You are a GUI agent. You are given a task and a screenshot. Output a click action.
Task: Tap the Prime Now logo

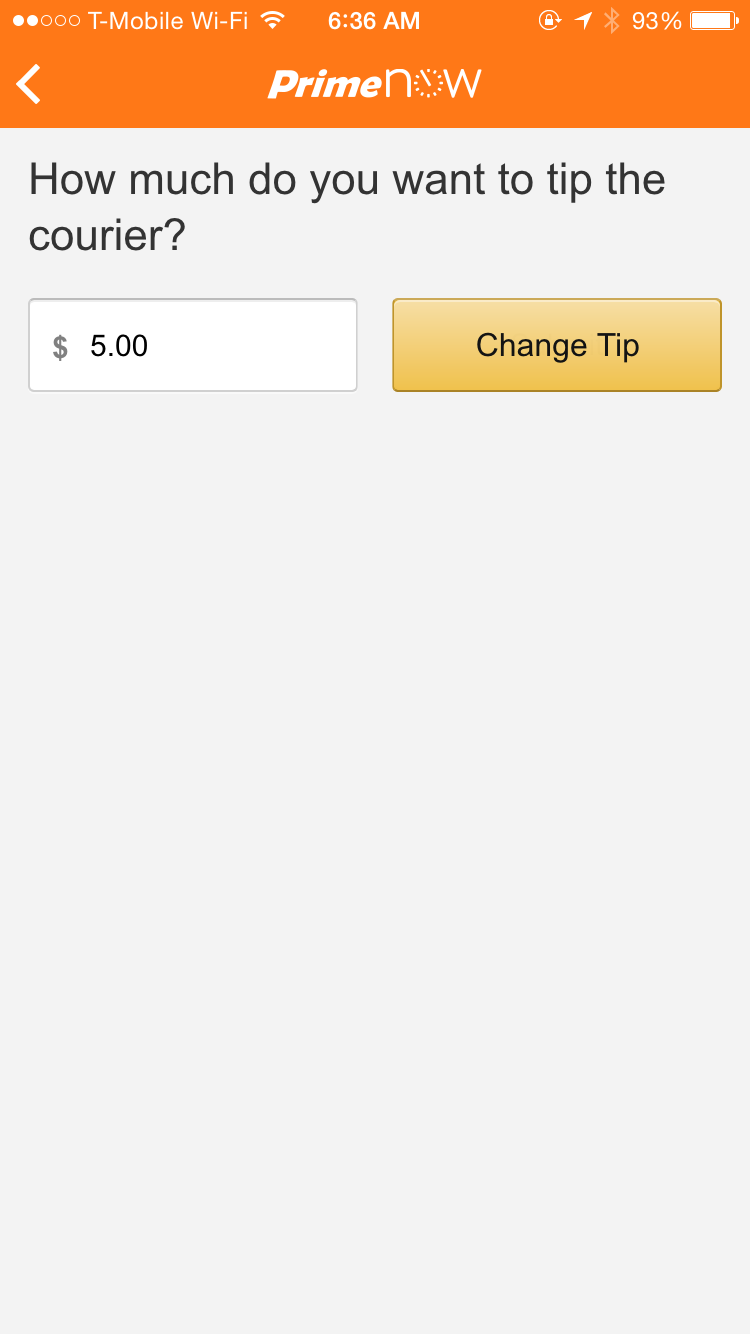point(374,84)
